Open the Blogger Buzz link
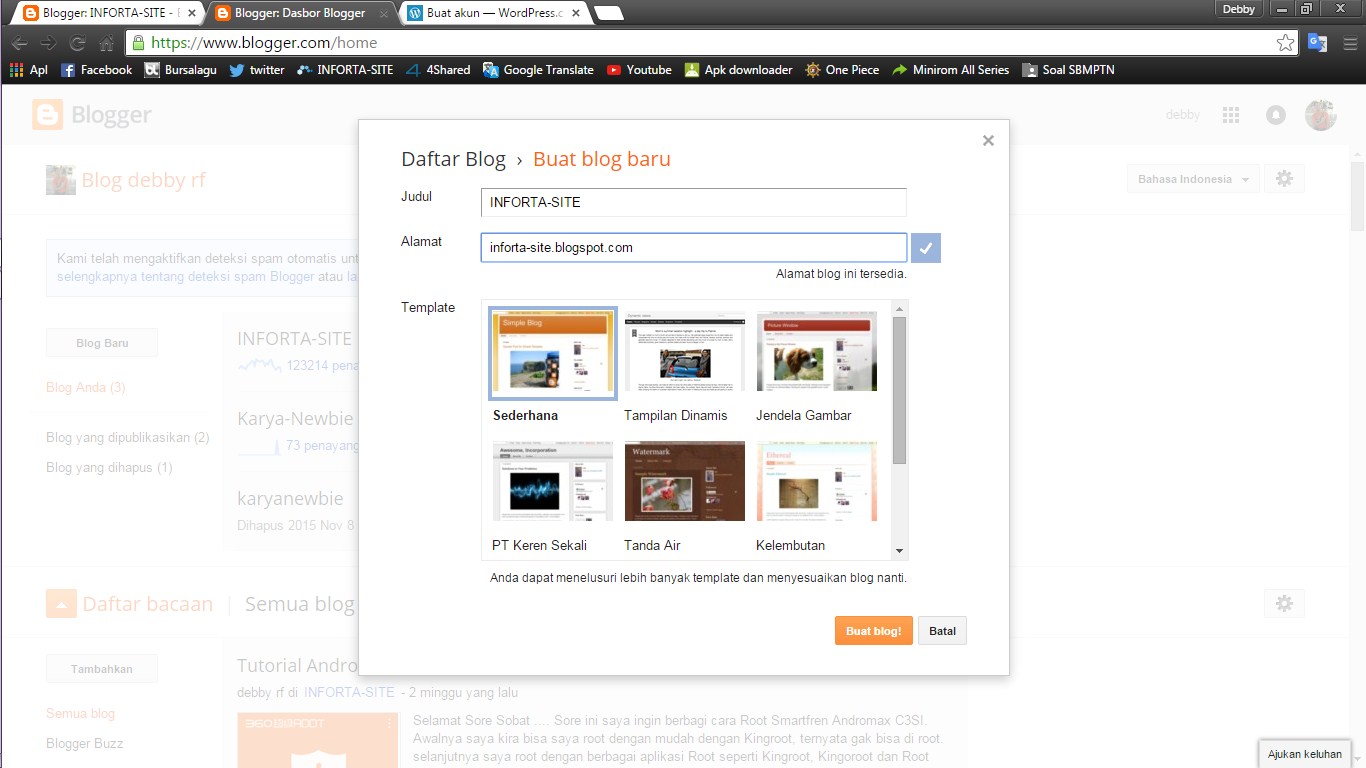1366x768 pixels. pyautogui.click(x=85, y=743)
